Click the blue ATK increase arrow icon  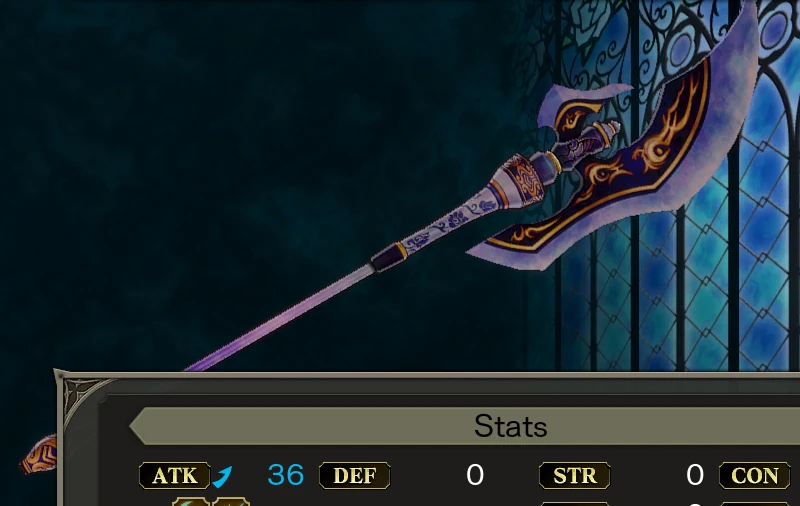pyautogui.click(x=222, y=476)
